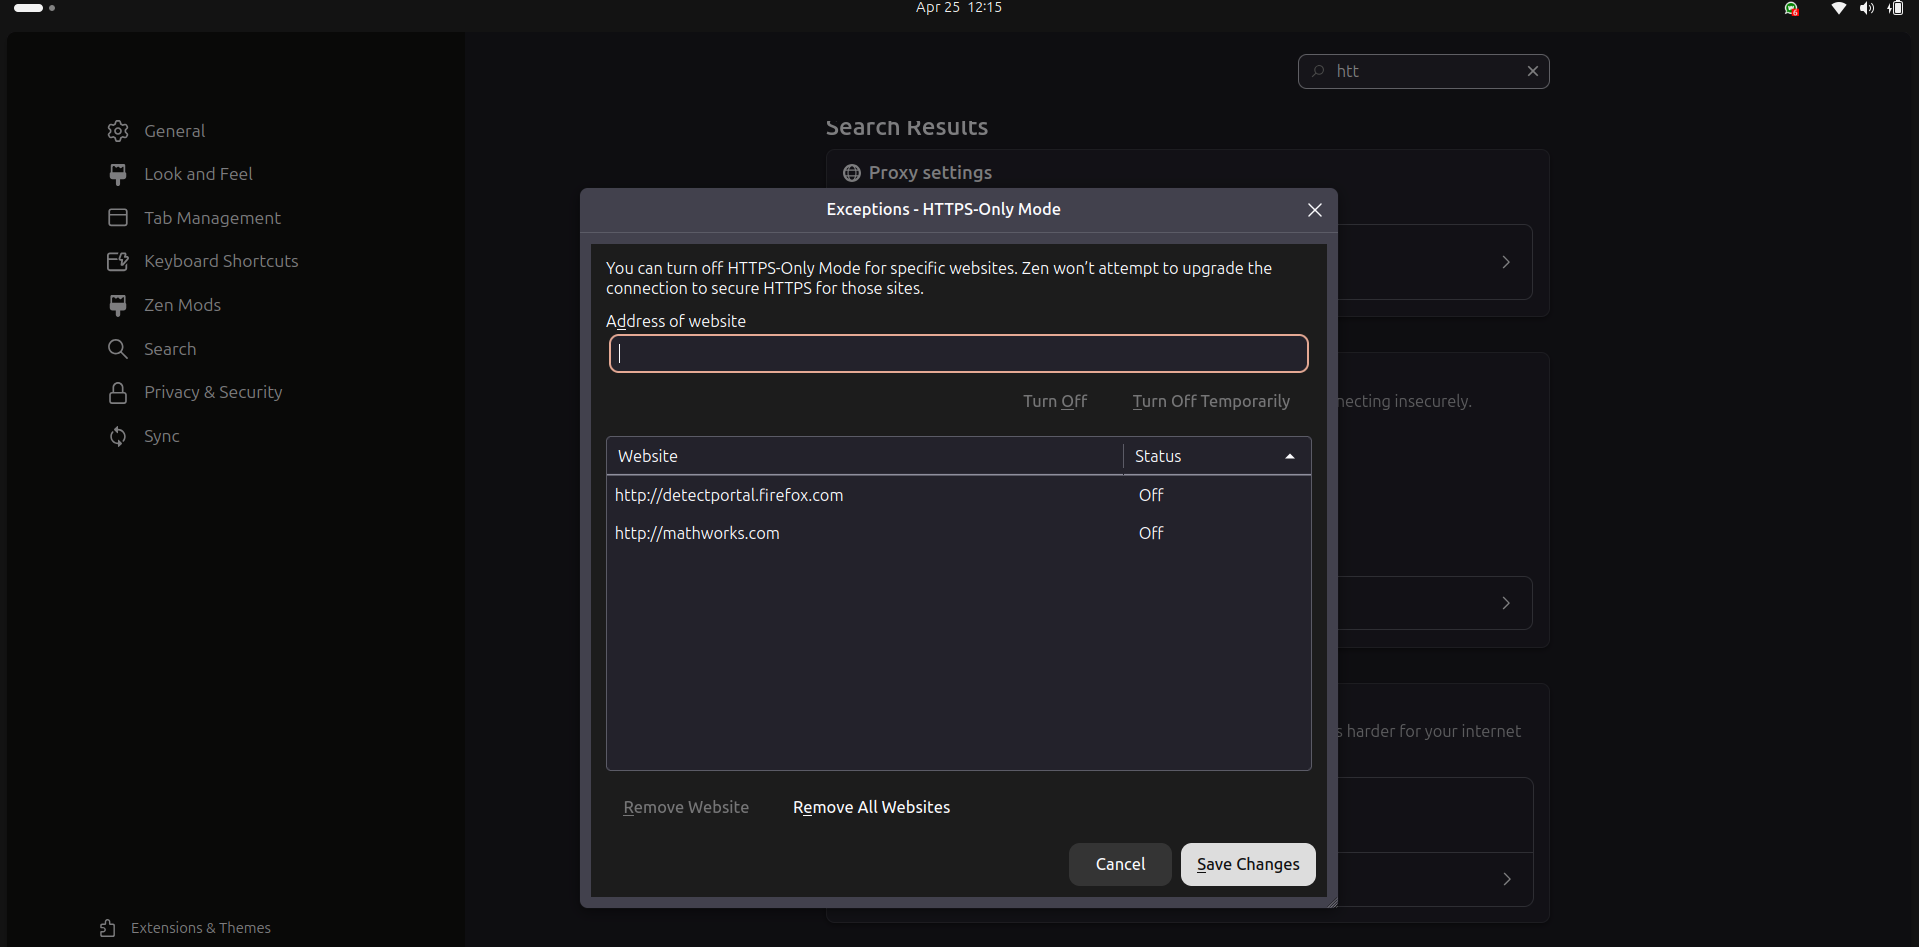The image size is (1919, 947).
Task: Open the Search magnifier icon in sidebar
Action: [x=118, y=349]
